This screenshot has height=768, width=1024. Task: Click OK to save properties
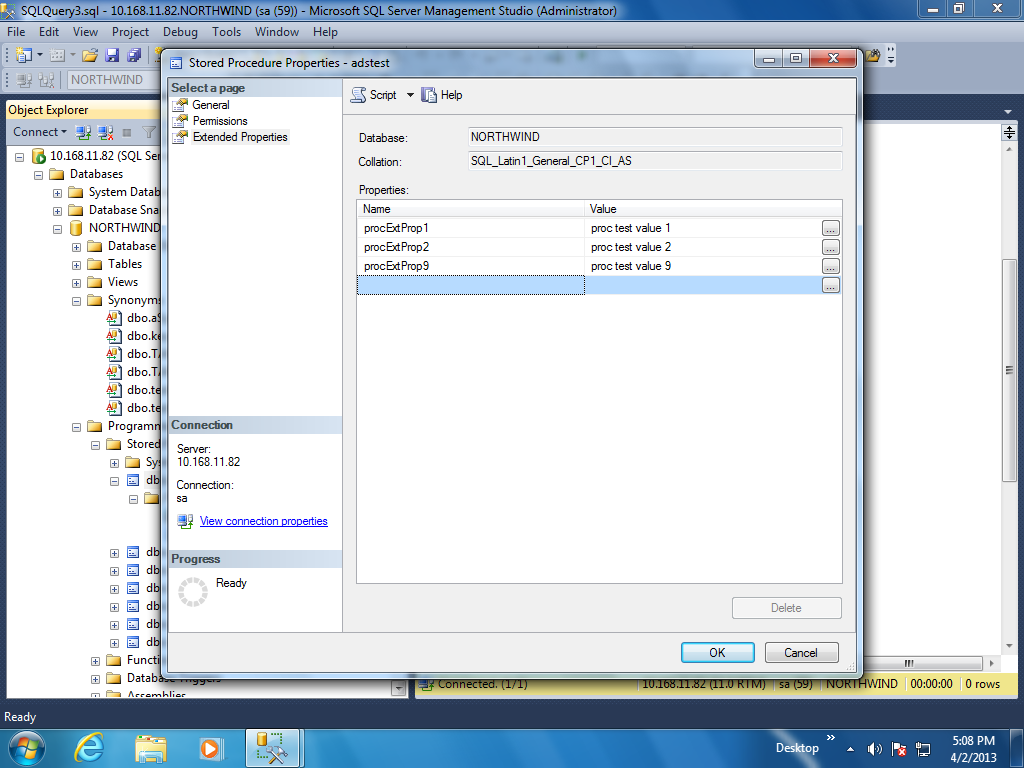717,652
